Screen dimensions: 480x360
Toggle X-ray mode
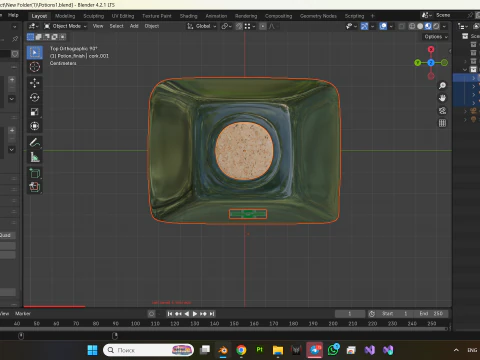[x=402, y=26]
